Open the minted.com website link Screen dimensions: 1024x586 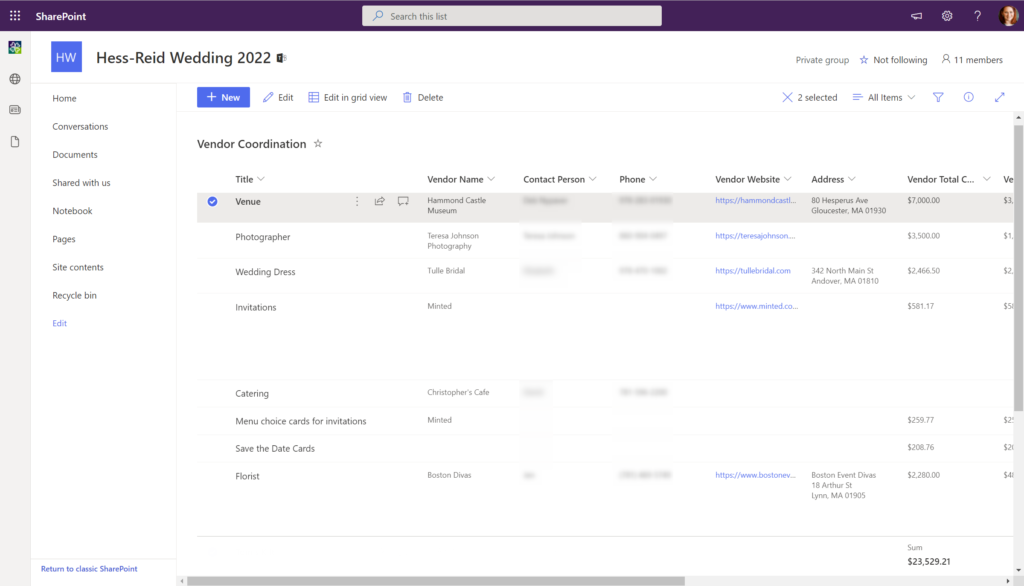pos(756,306)
